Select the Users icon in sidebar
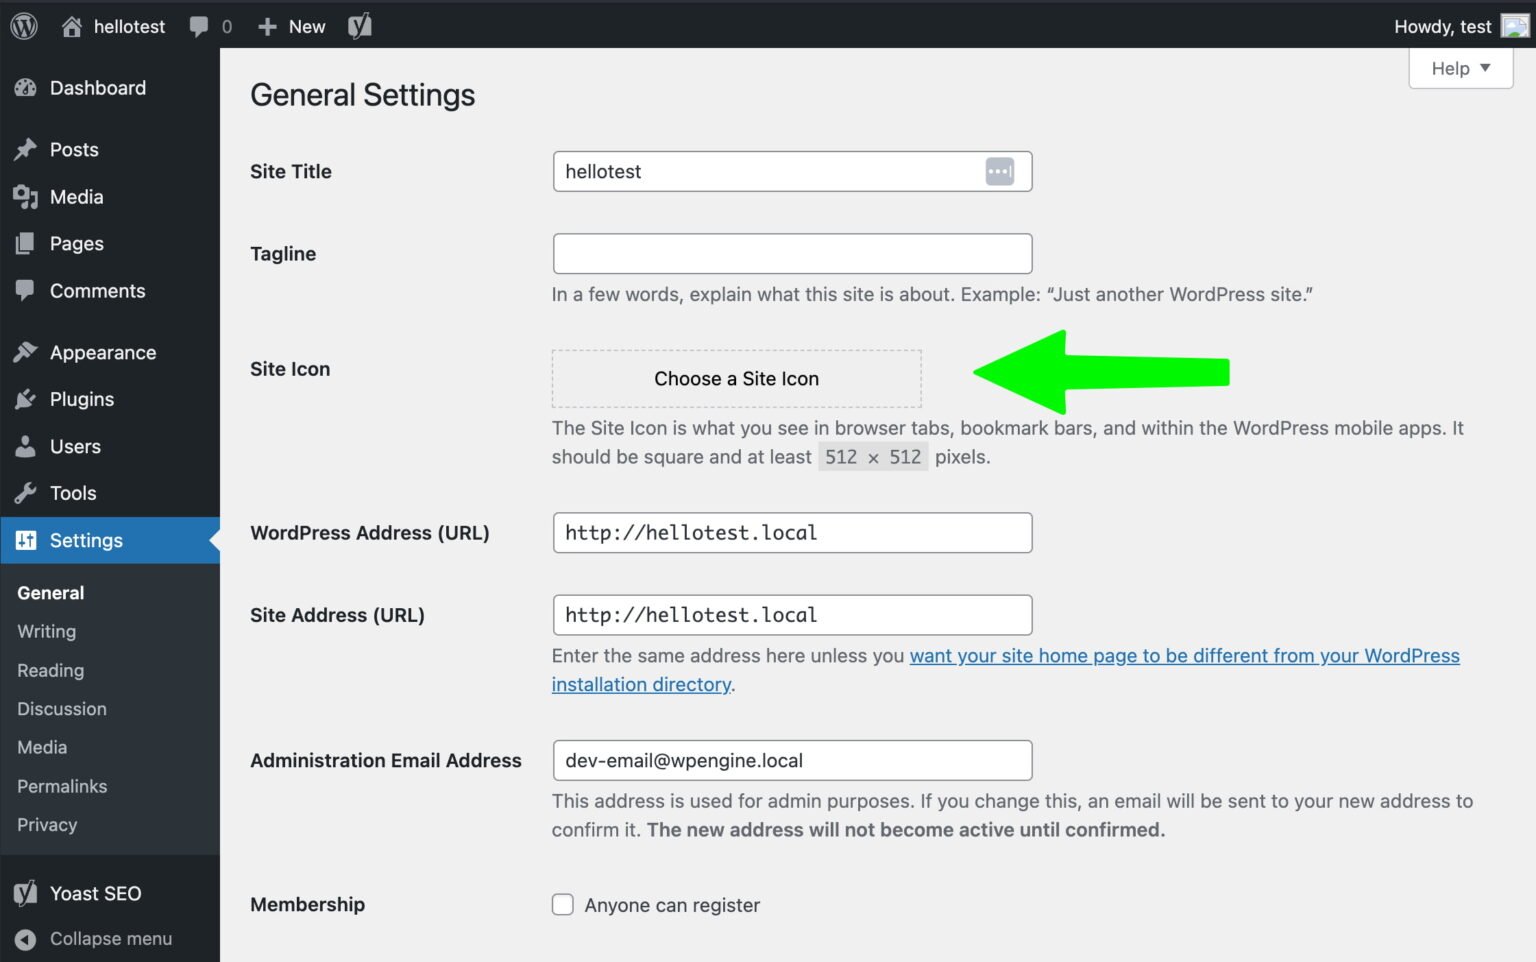 point(26,446)
